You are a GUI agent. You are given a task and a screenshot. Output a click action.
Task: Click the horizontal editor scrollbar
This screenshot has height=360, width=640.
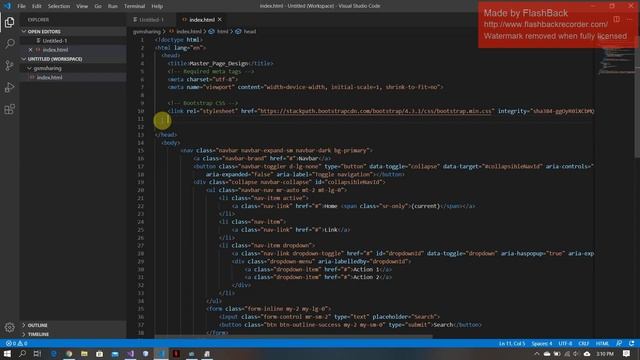[293, 337]
